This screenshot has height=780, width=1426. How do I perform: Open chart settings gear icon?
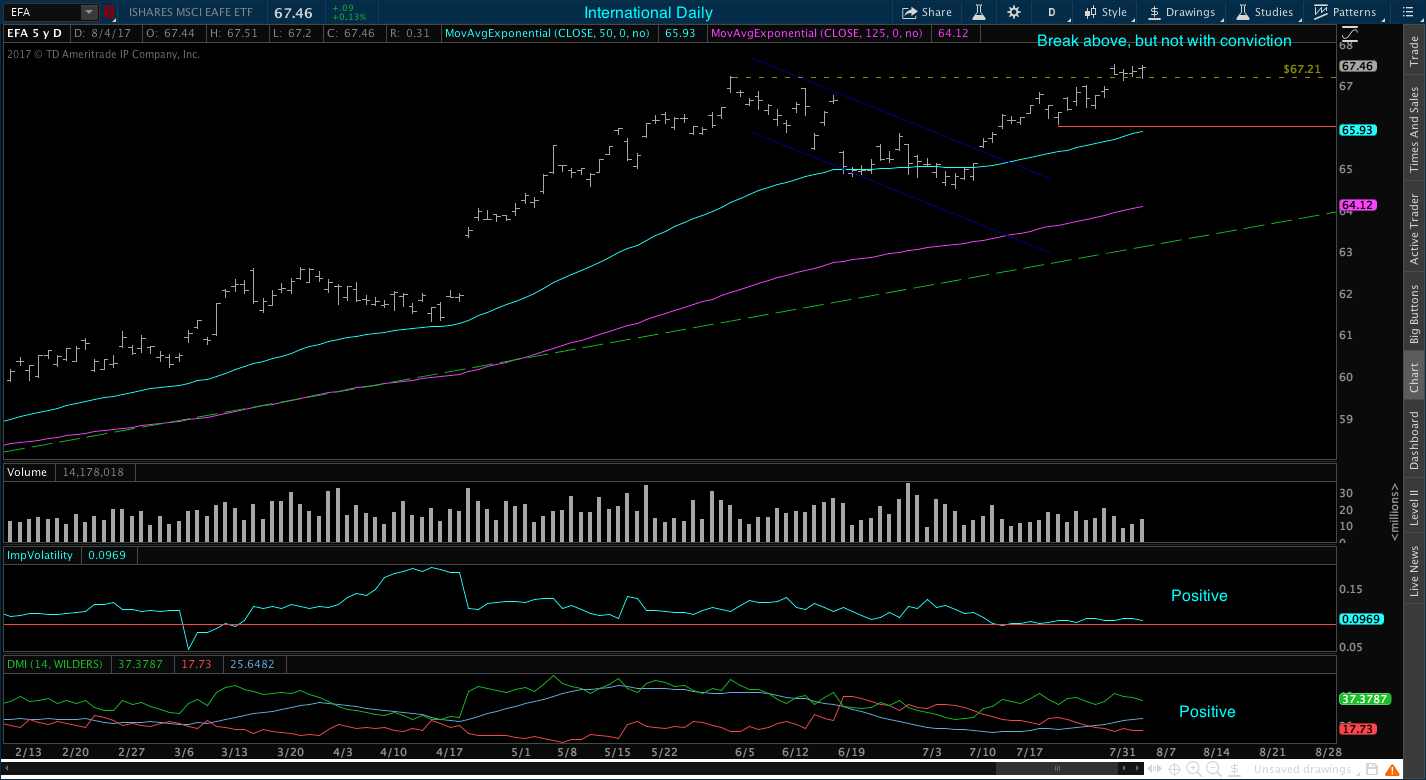1014,12
